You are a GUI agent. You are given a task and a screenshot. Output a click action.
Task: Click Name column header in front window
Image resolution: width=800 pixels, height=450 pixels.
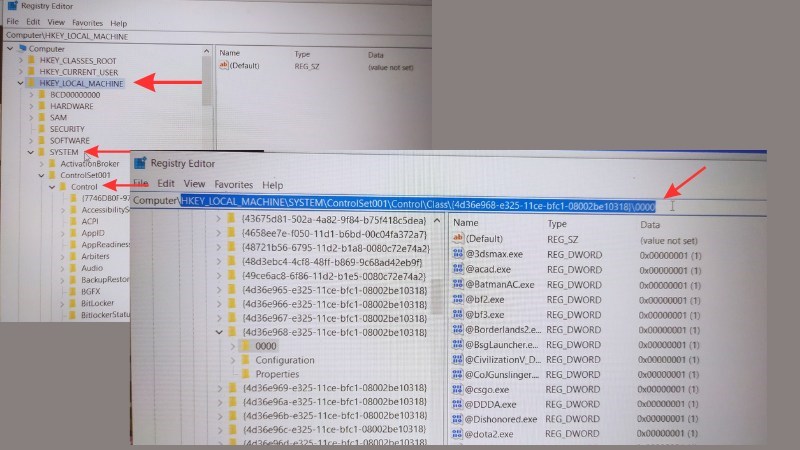[466, 222]
